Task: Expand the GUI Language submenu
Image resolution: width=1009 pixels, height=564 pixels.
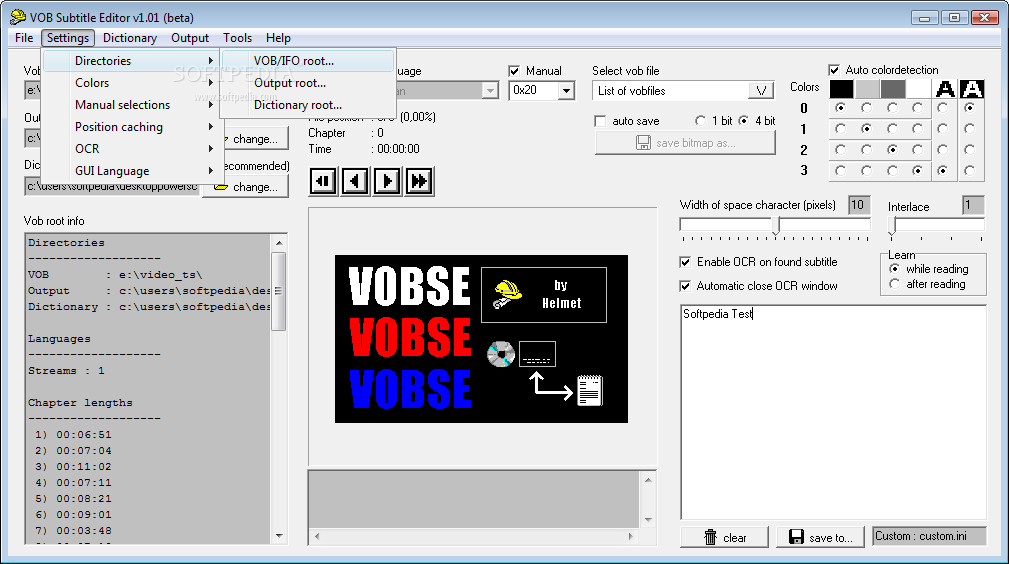Action: click(131, 171)
